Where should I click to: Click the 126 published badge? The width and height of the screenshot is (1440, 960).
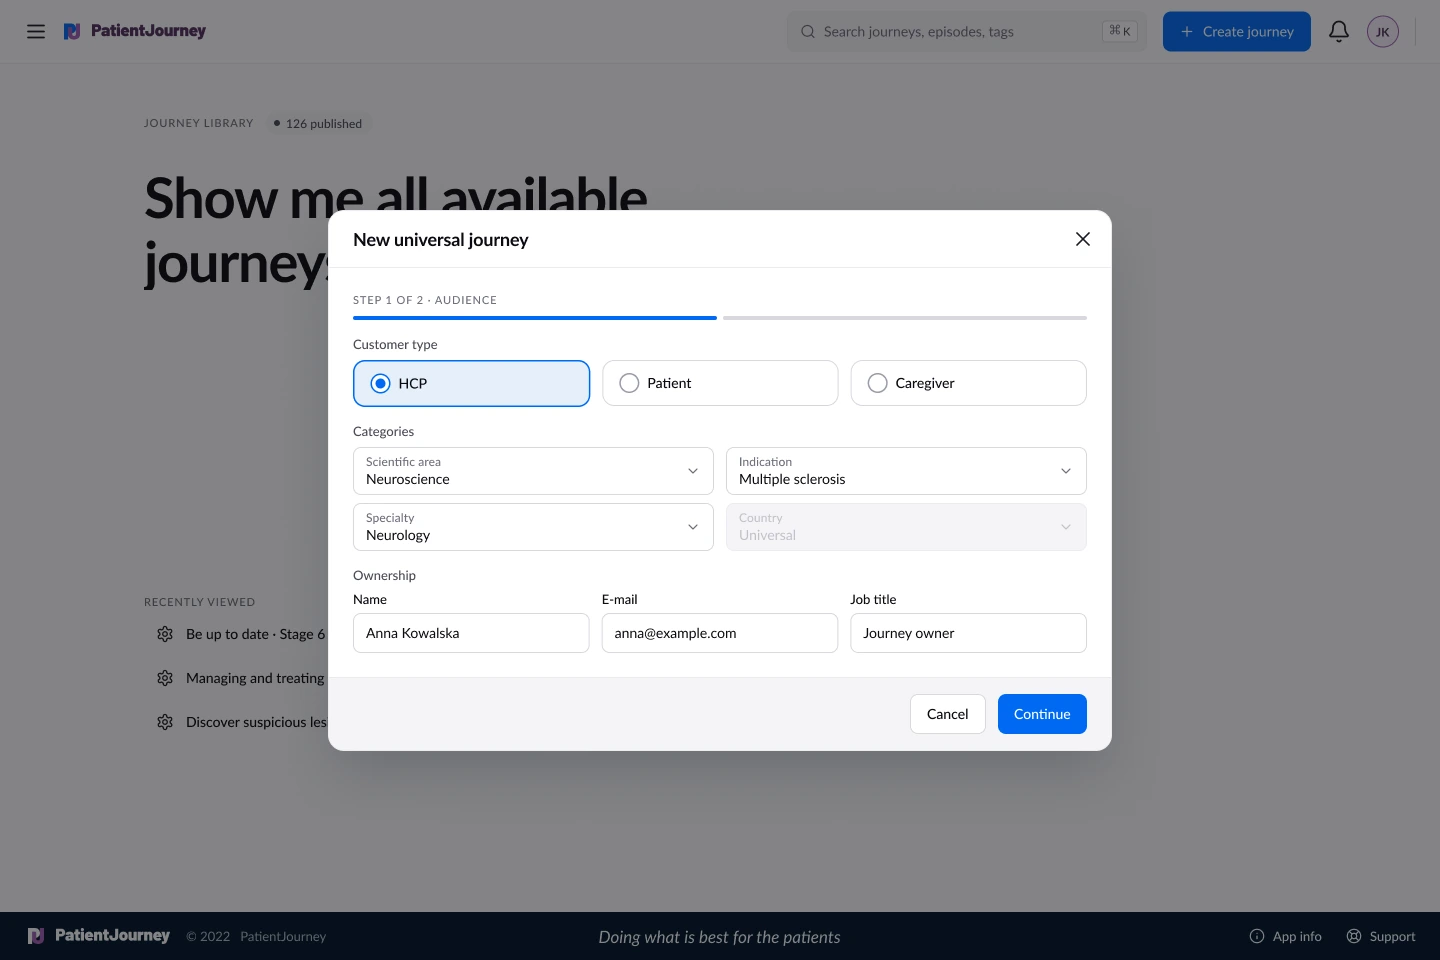click(x=318, y=123)
